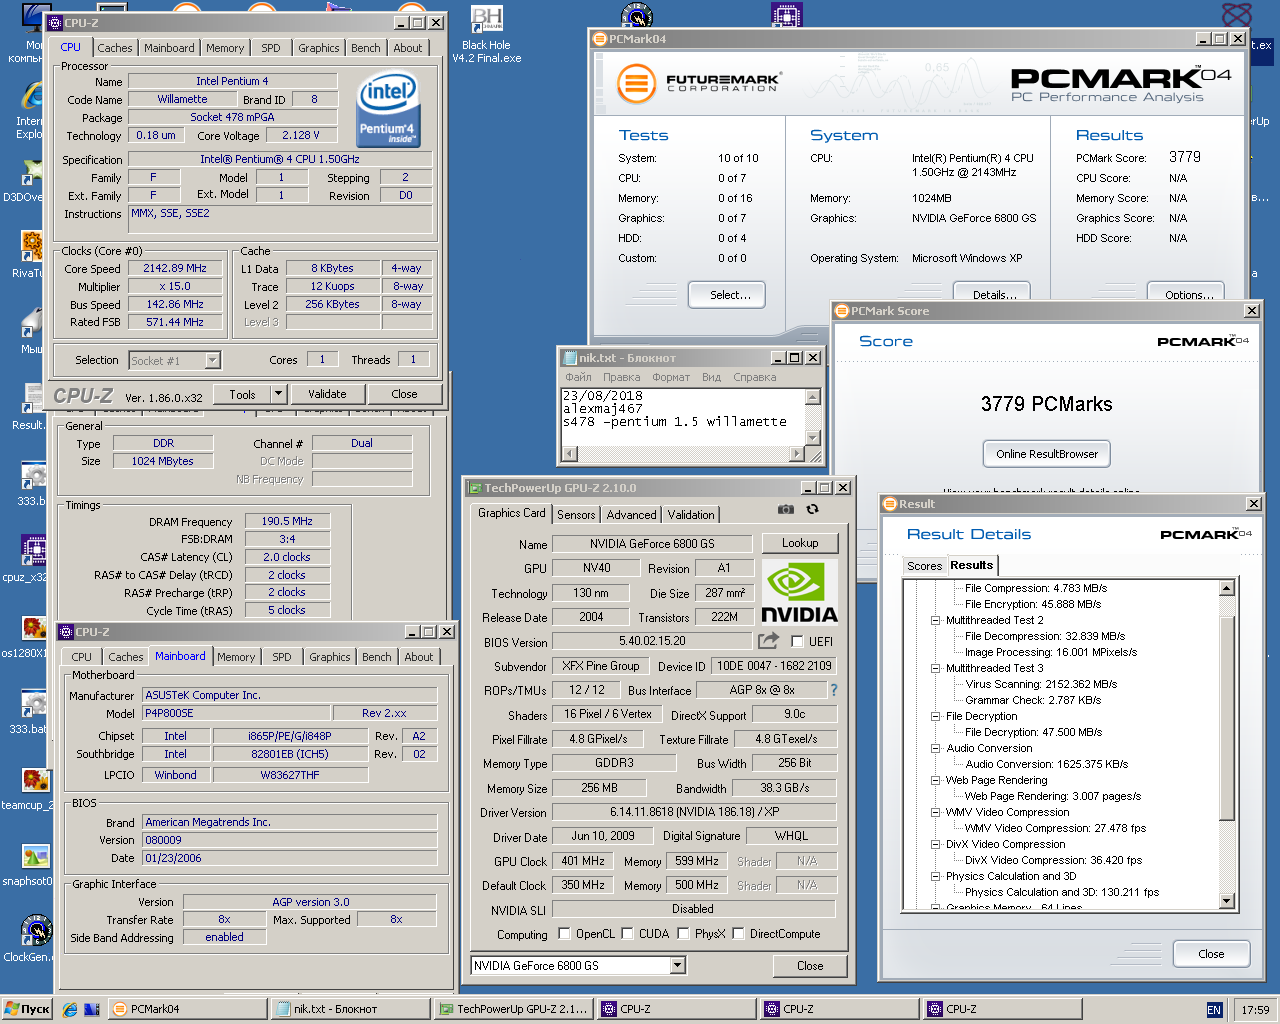Screen dimensions: 1280x1024
Task: Switch to nik.txt Notepad taskbar button
Action: click(352, 1009)
